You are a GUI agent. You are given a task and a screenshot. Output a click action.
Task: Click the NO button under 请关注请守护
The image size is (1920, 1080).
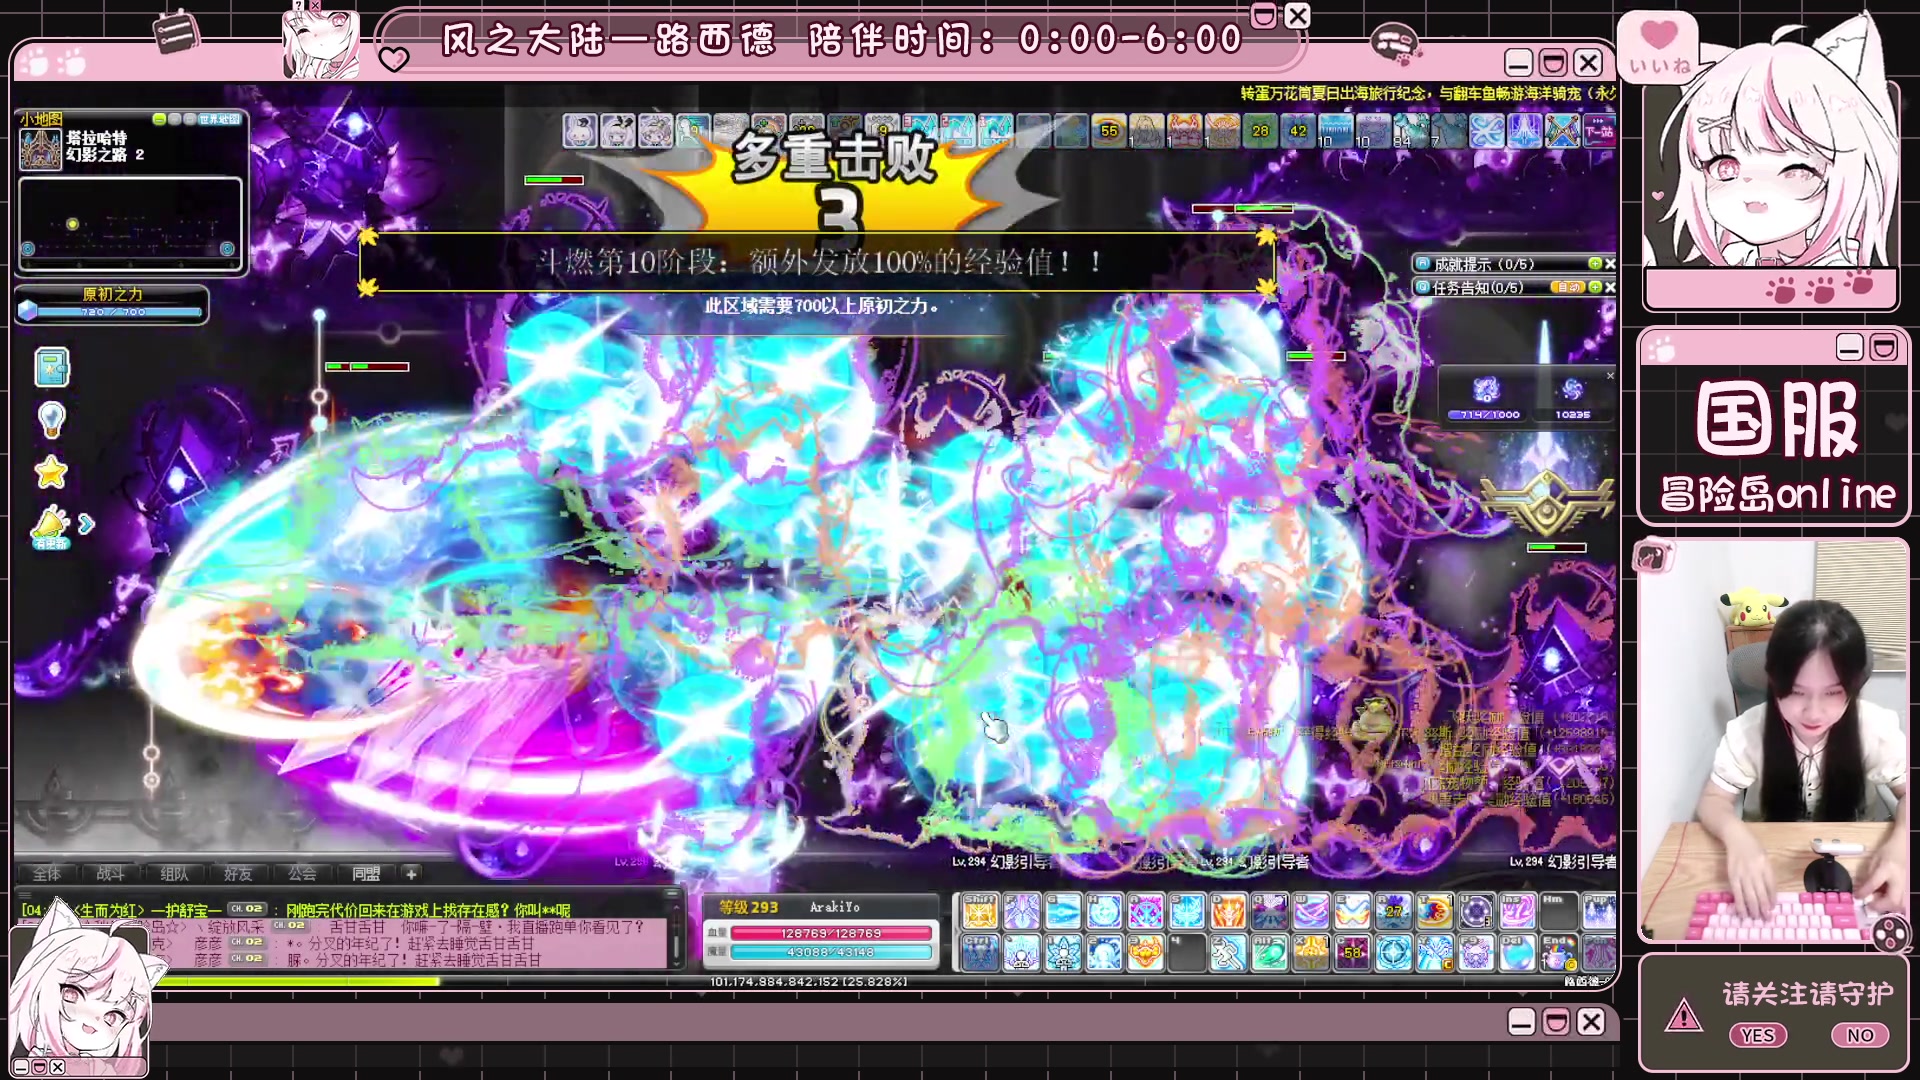(x=1860, y=1035)
